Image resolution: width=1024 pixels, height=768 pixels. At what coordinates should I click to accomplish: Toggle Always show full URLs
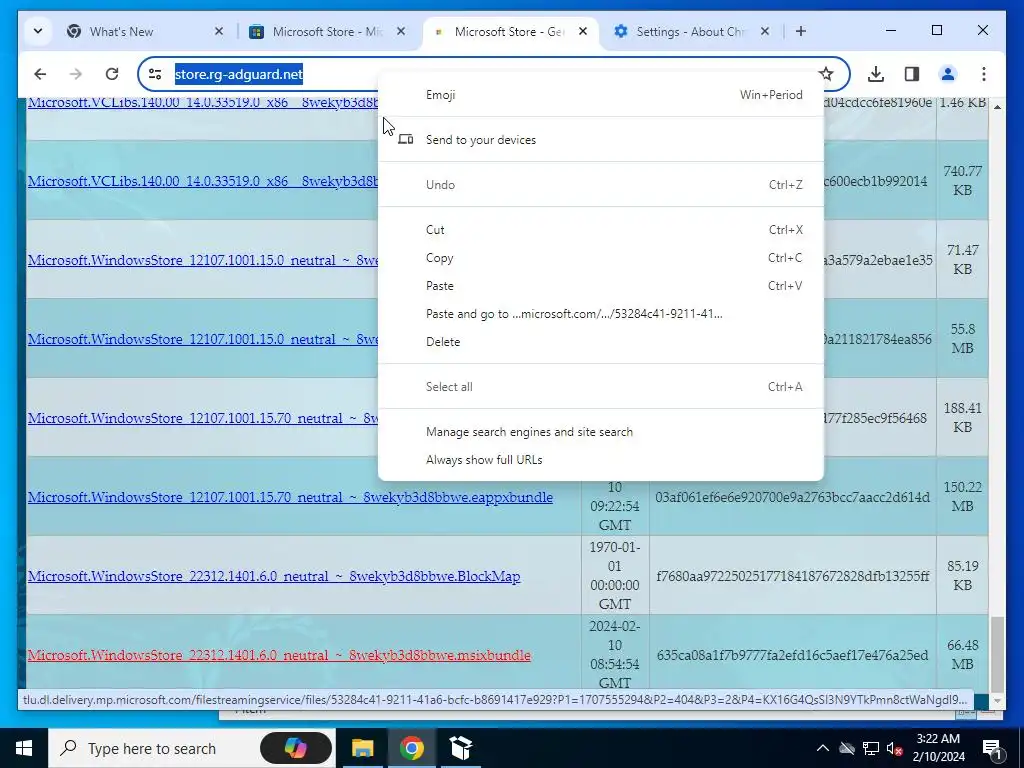coord(601,460)
